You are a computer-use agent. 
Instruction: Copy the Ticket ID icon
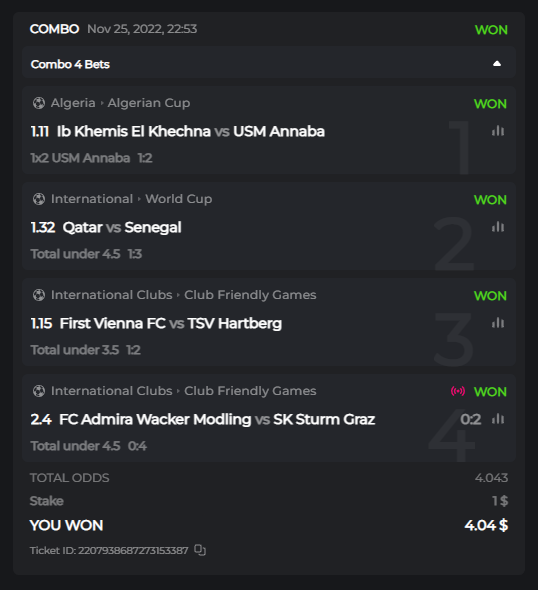(200, 550)
